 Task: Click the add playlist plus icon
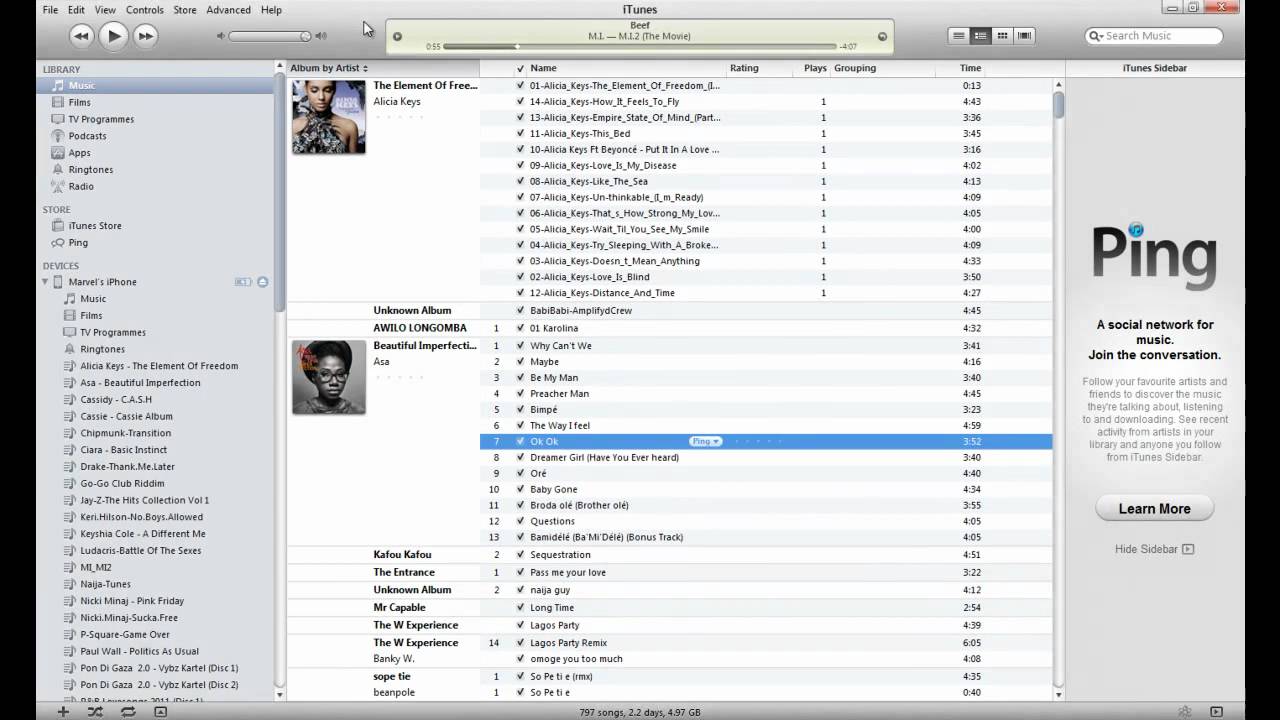pos(63,712)
